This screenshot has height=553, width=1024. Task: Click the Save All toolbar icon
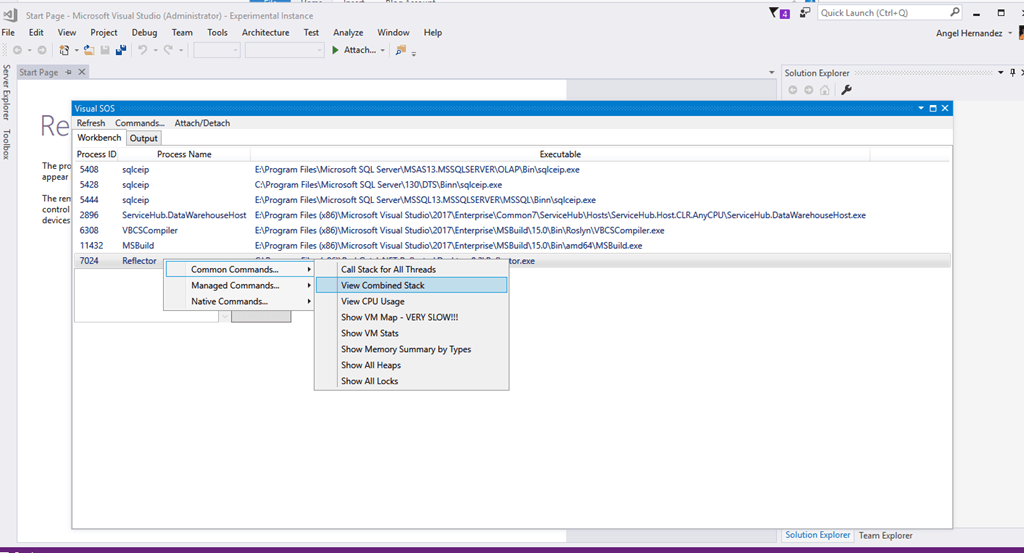pyautogui.click(x=121, y=50)
